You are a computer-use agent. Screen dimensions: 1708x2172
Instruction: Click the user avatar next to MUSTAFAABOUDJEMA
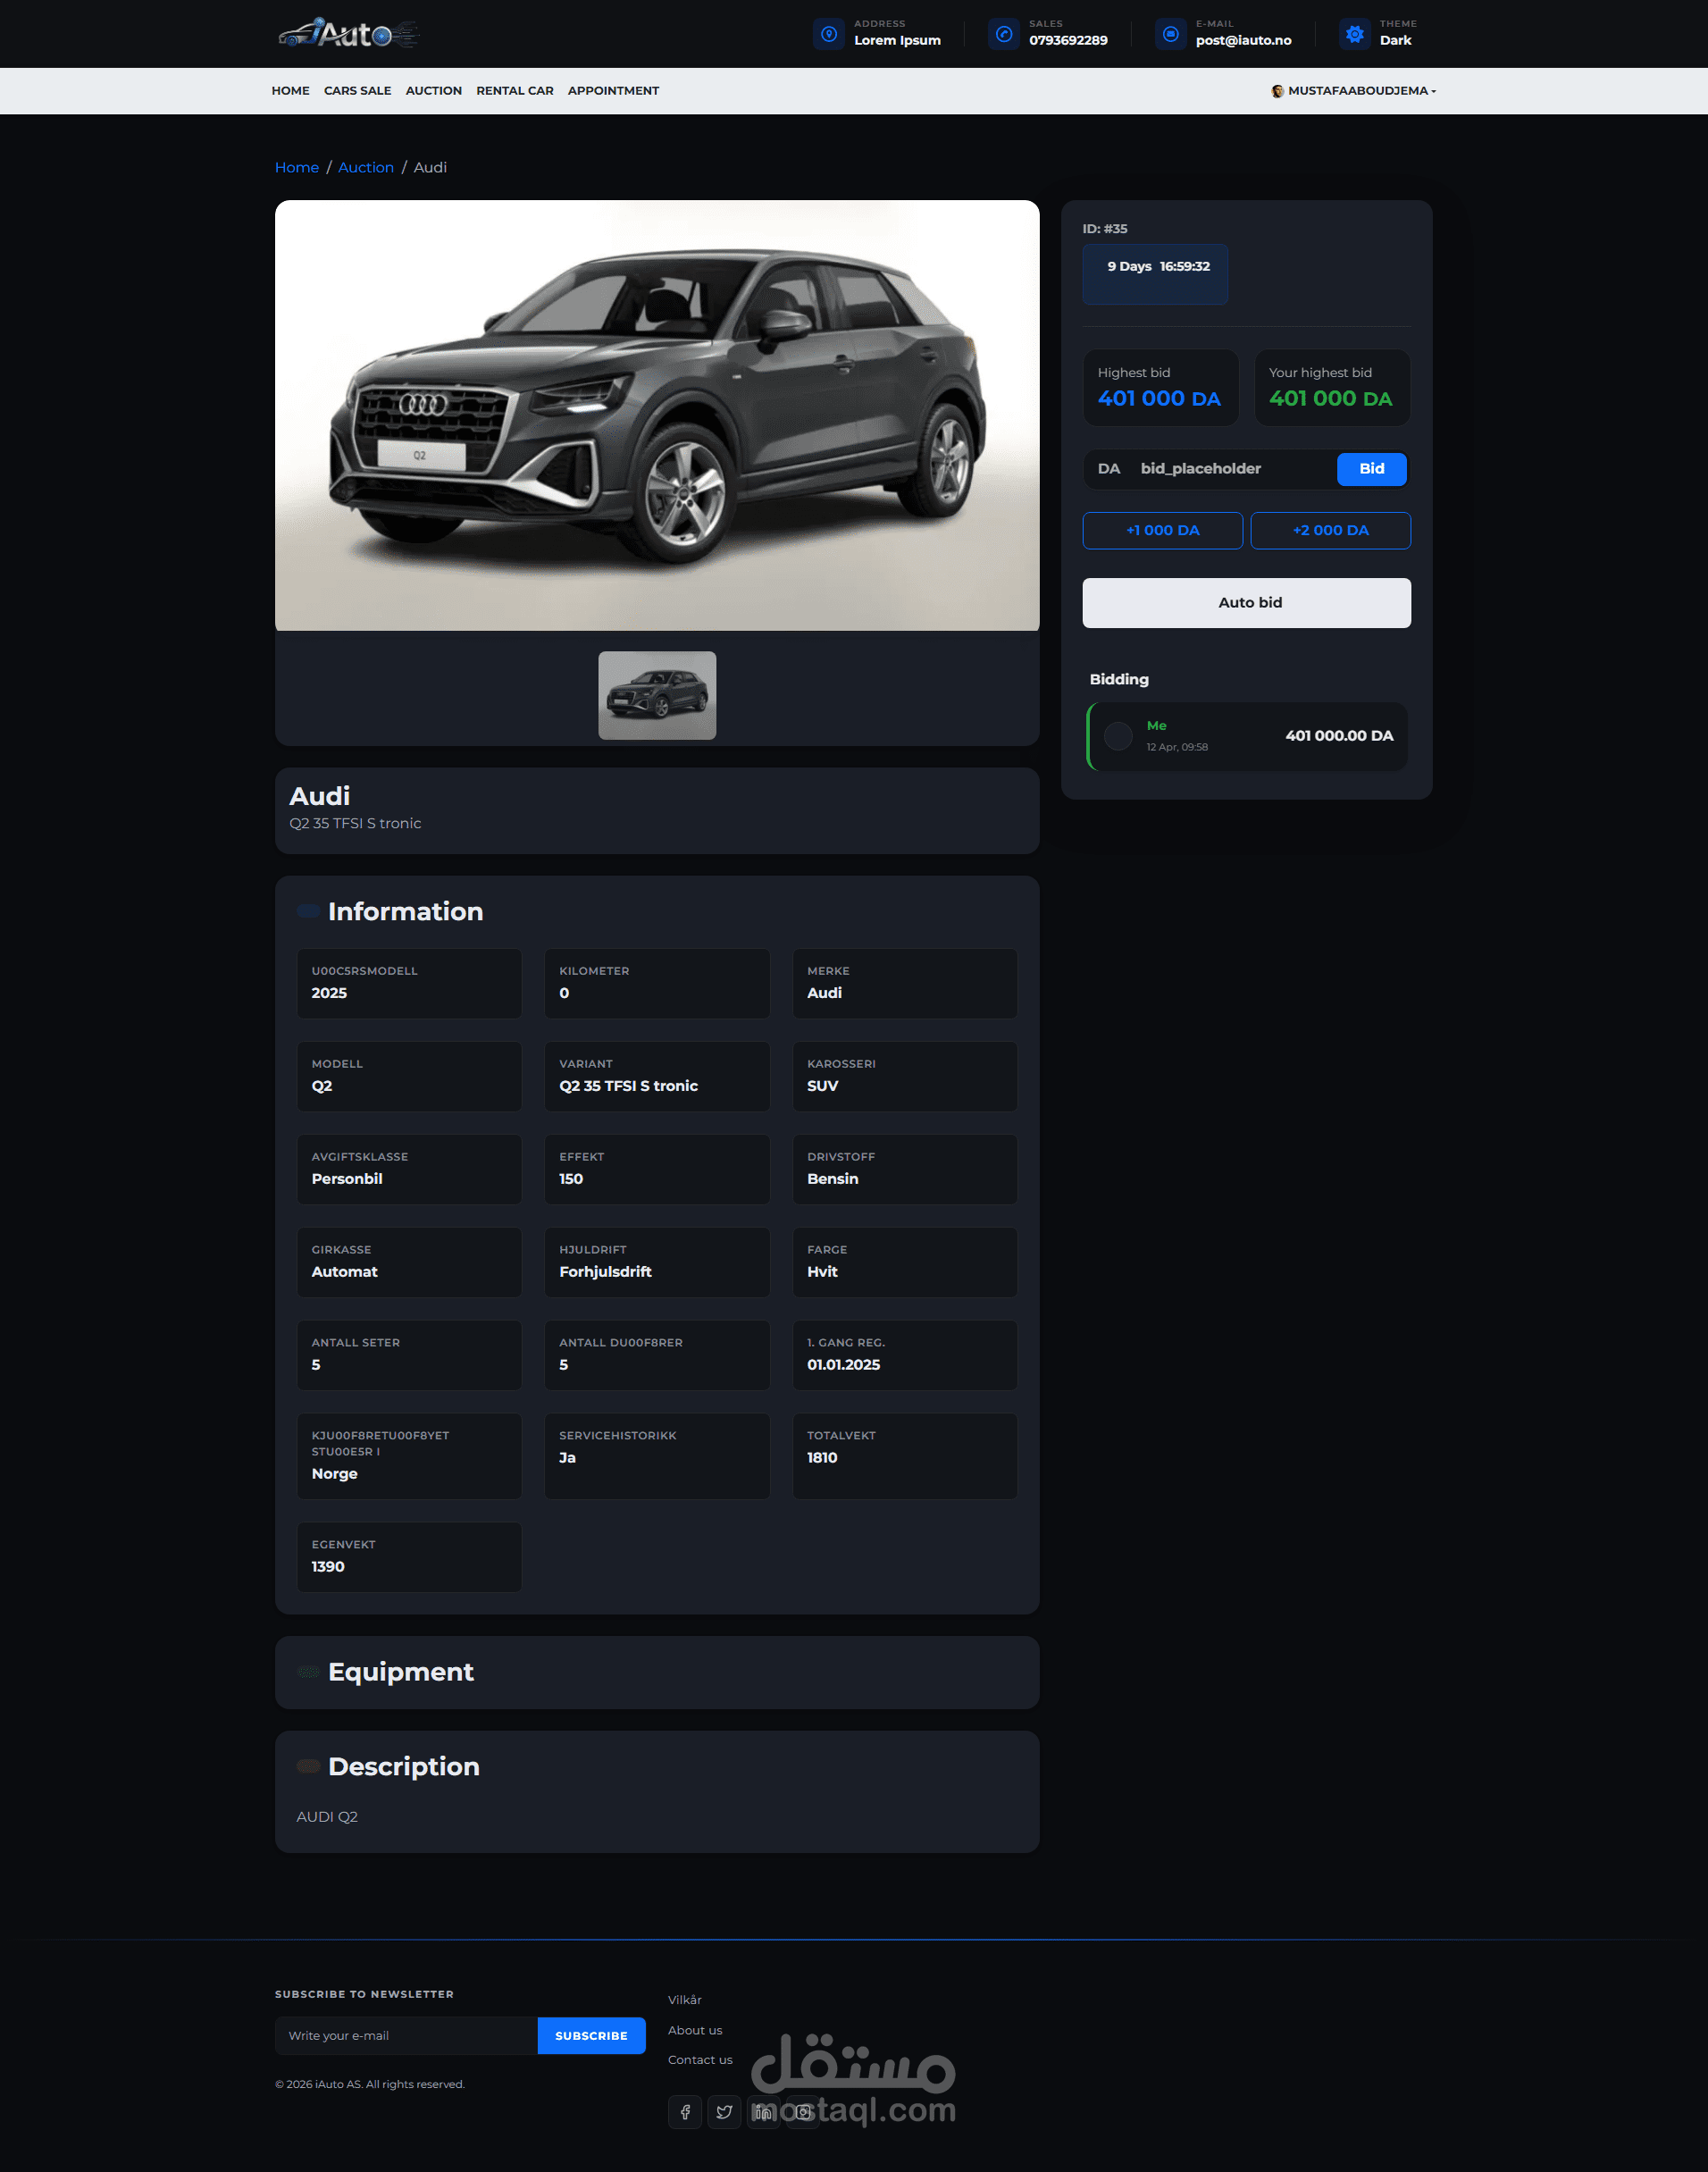(1277, 91)
